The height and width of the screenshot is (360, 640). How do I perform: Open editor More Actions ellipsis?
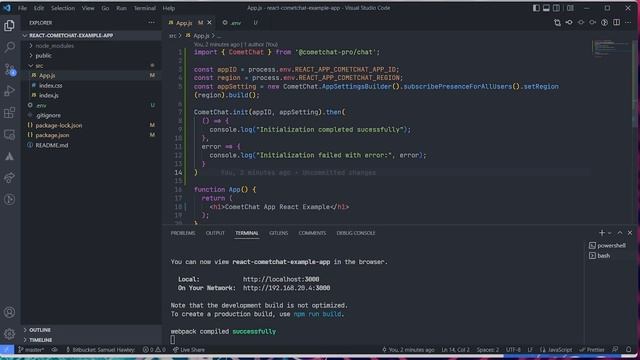coord(628,22)
